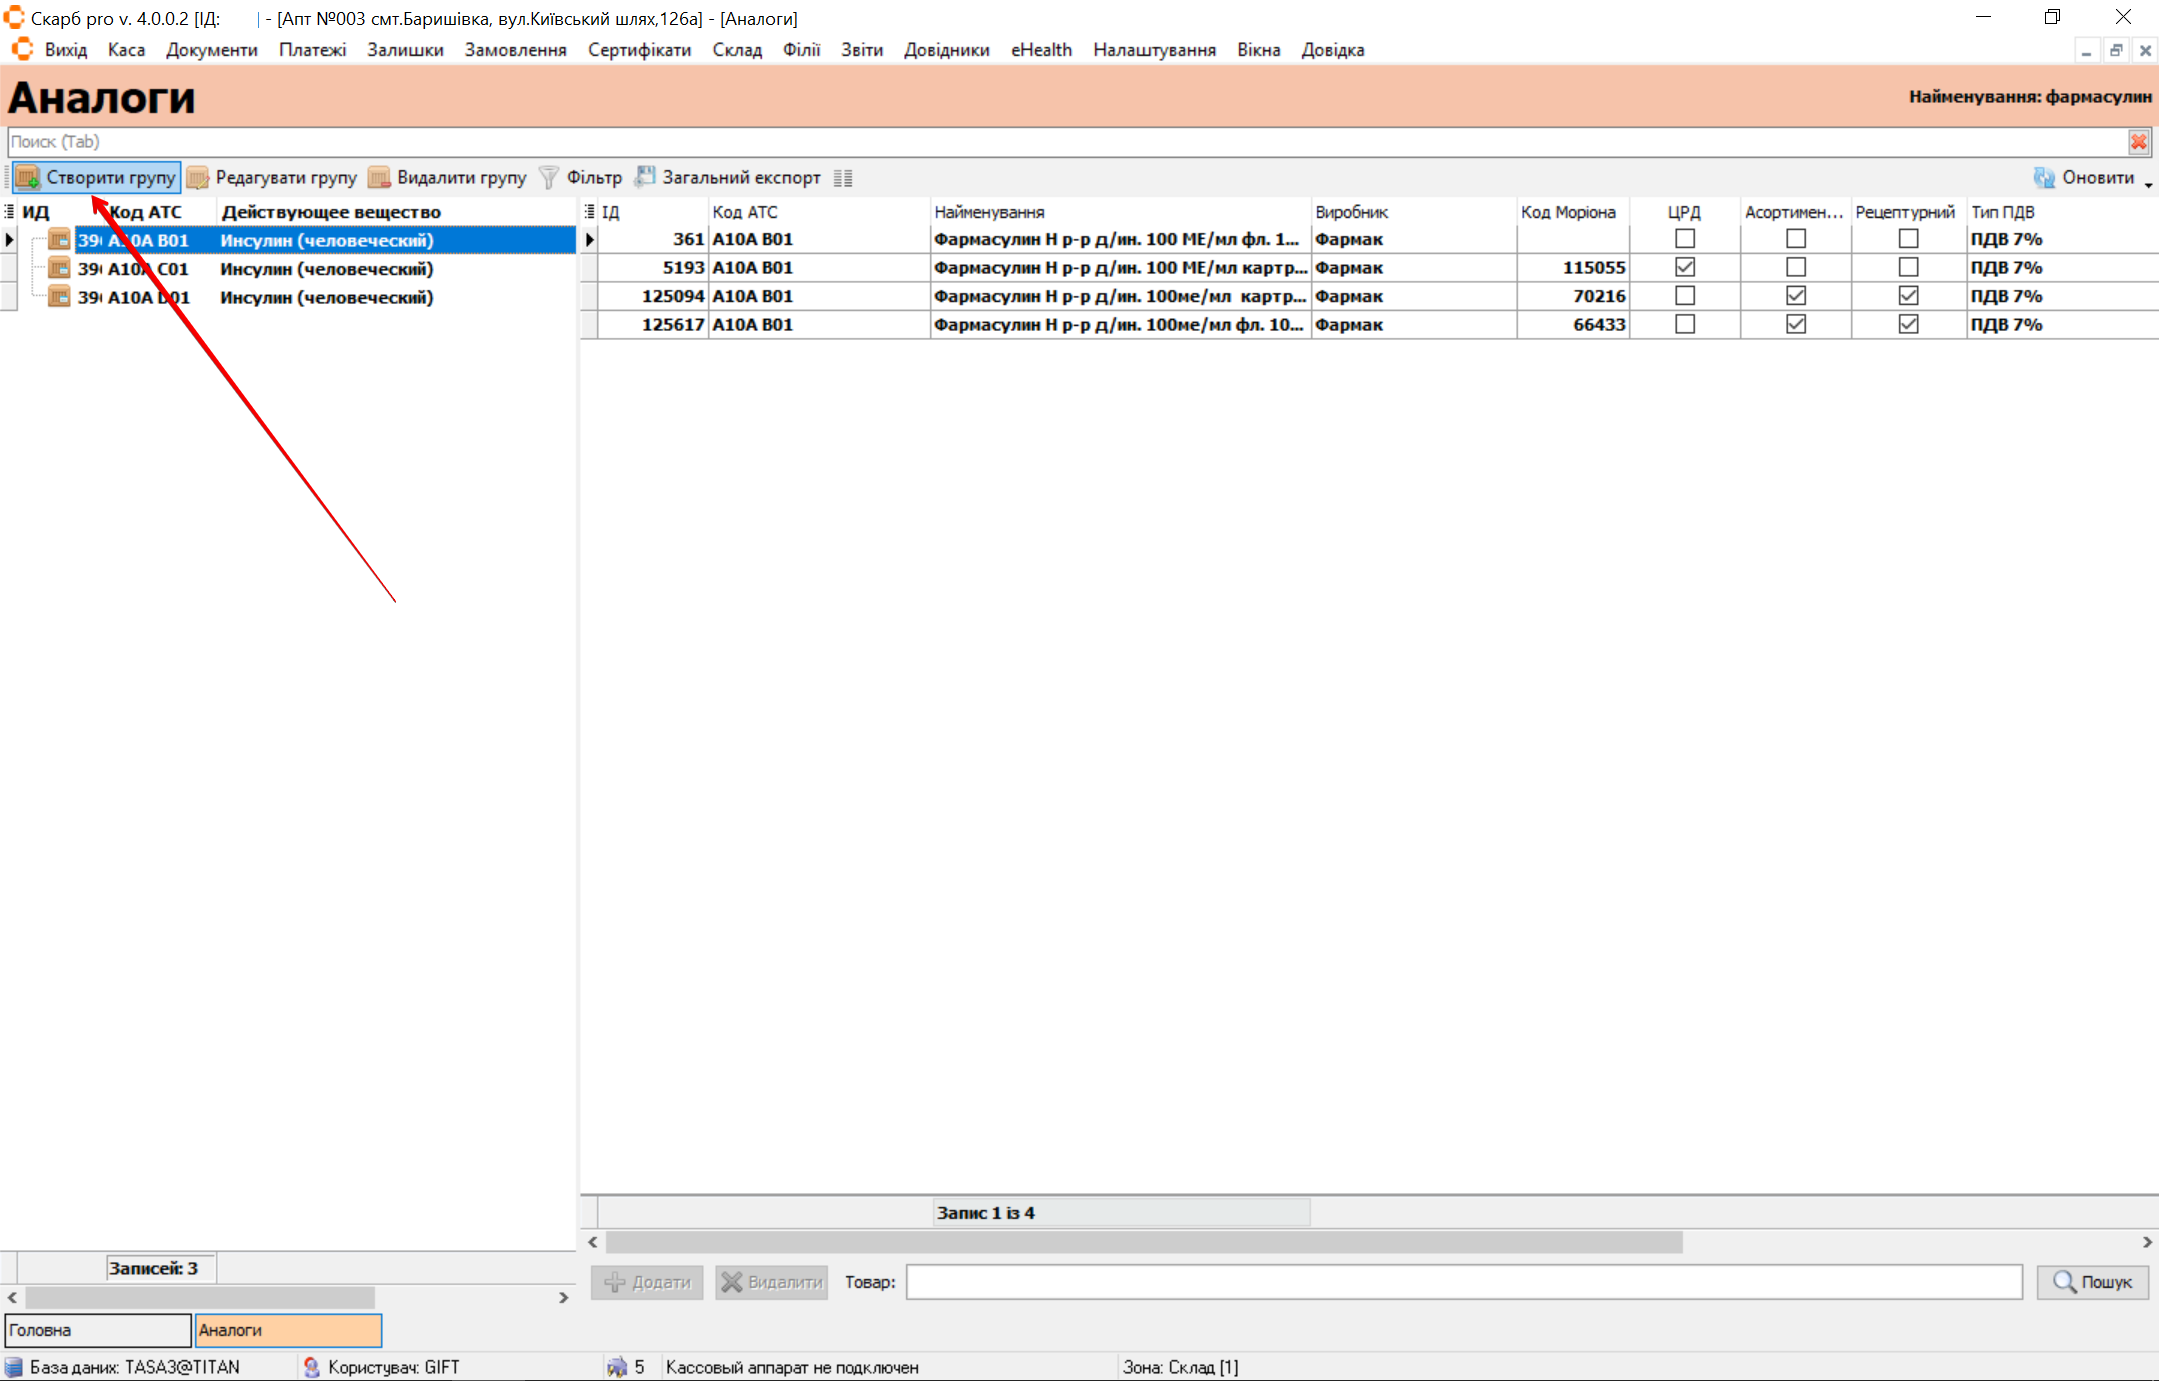Click the Видалити групу toolbar icon
The height and width of the screenshot is (1381, 2159).
coord(379,178)
